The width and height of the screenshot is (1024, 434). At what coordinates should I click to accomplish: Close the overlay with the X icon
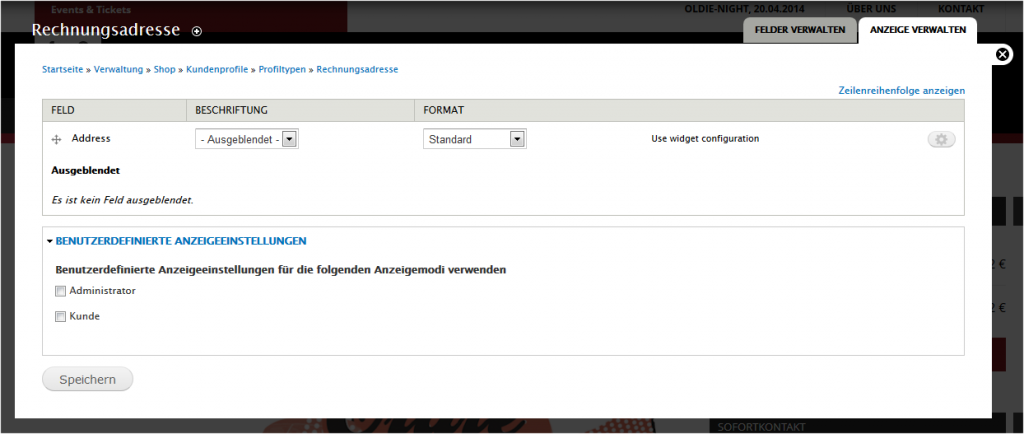pos(1003,55)
